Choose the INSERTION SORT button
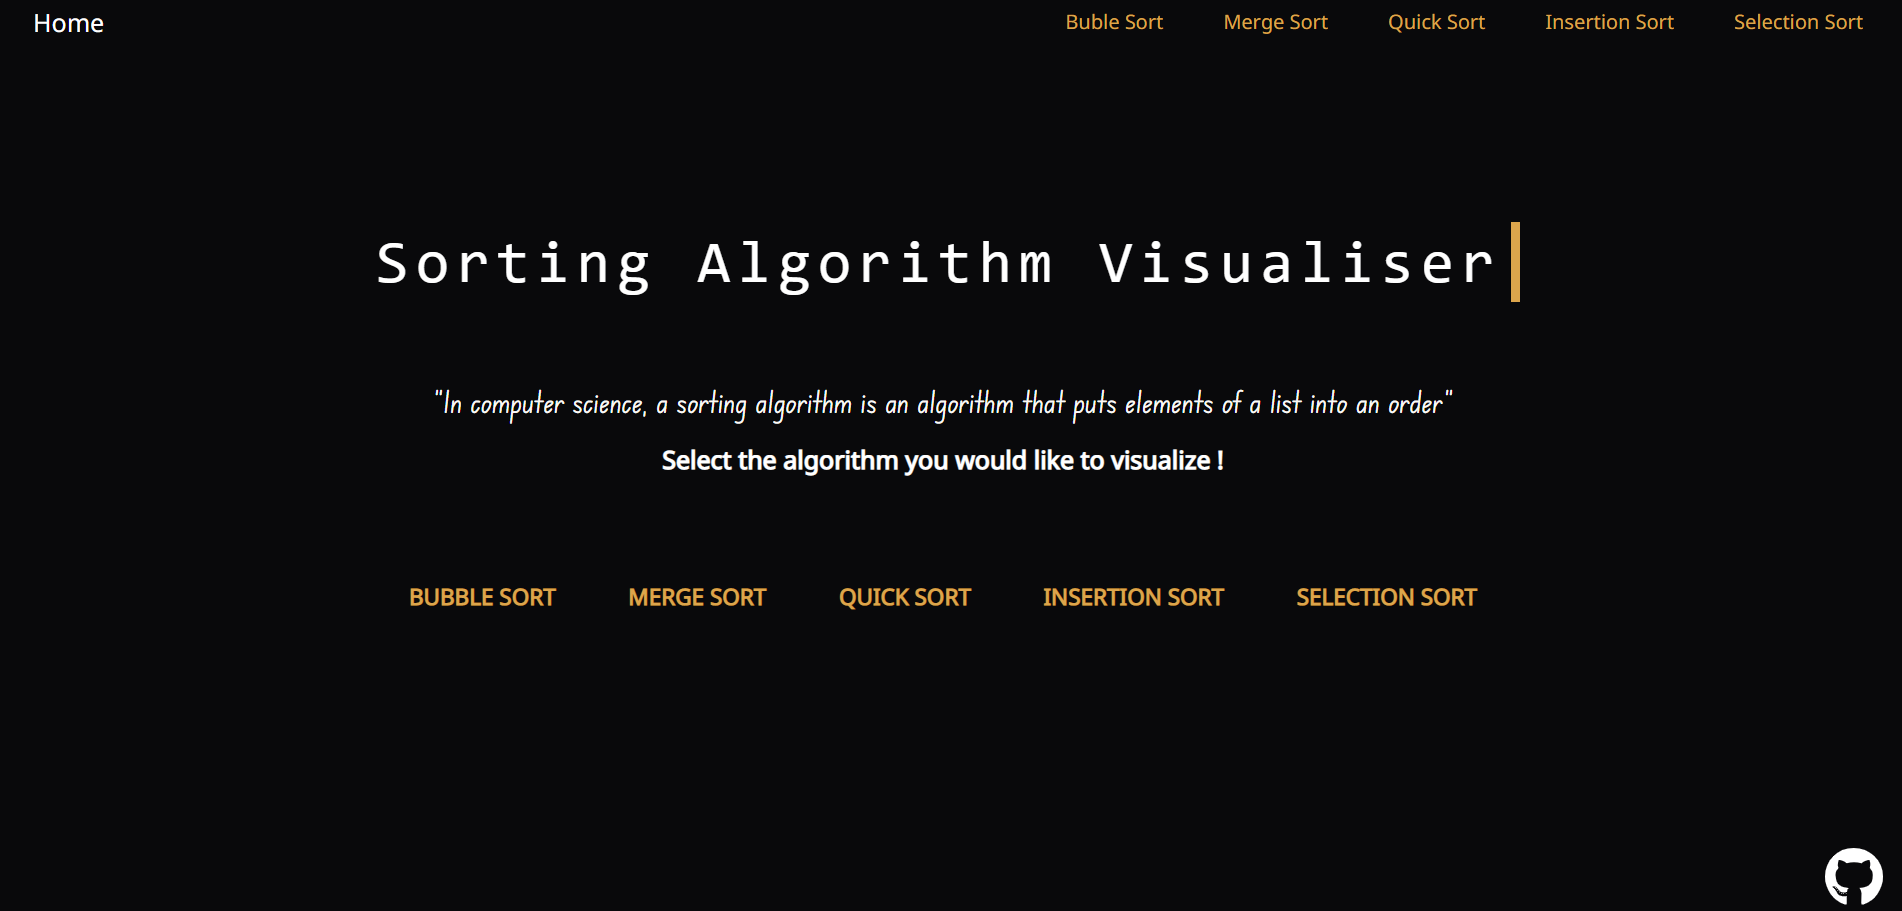Screen dimensions: 1902x911 tap(1133, 597)
